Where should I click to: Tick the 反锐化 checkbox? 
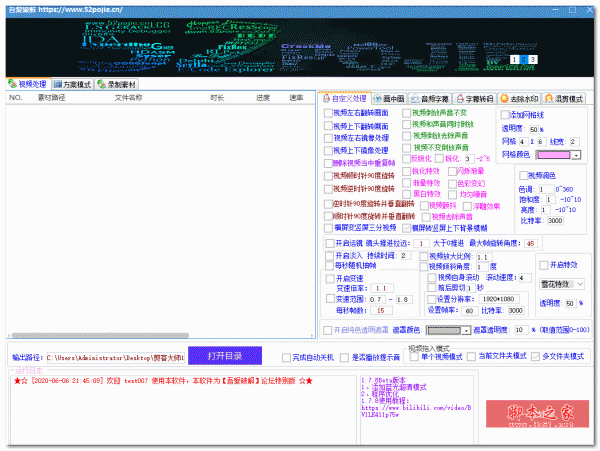pyautogui.click(x=406, y=158)
